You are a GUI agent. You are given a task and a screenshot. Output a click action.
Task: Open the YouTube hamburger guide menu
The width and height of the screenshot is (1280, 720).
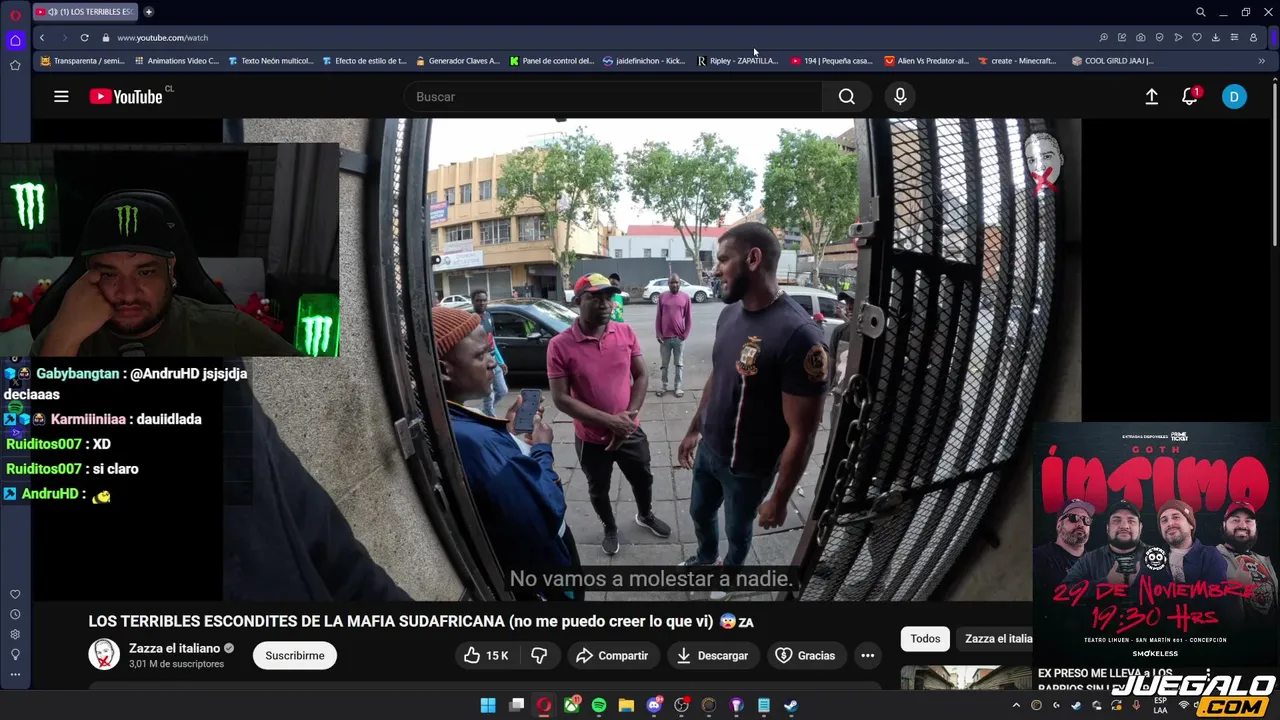point(61,97)
